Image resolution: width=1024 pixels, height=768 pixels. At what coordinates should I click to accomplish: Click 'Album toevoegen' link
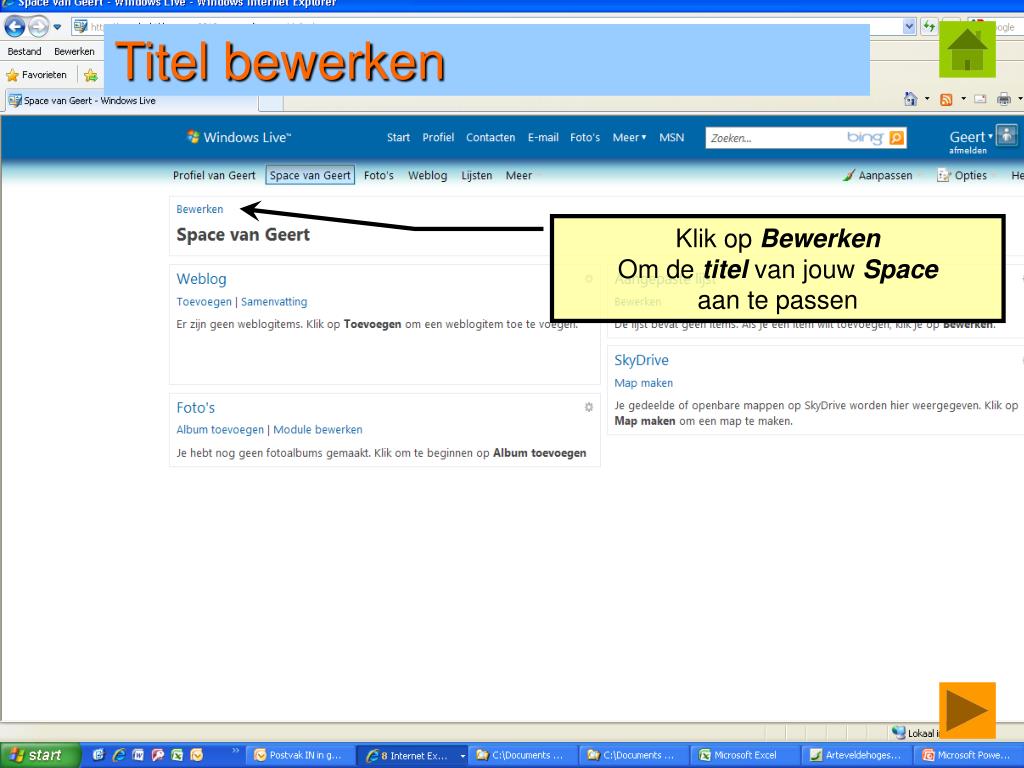pyautogui.click(x=220, y=430)
